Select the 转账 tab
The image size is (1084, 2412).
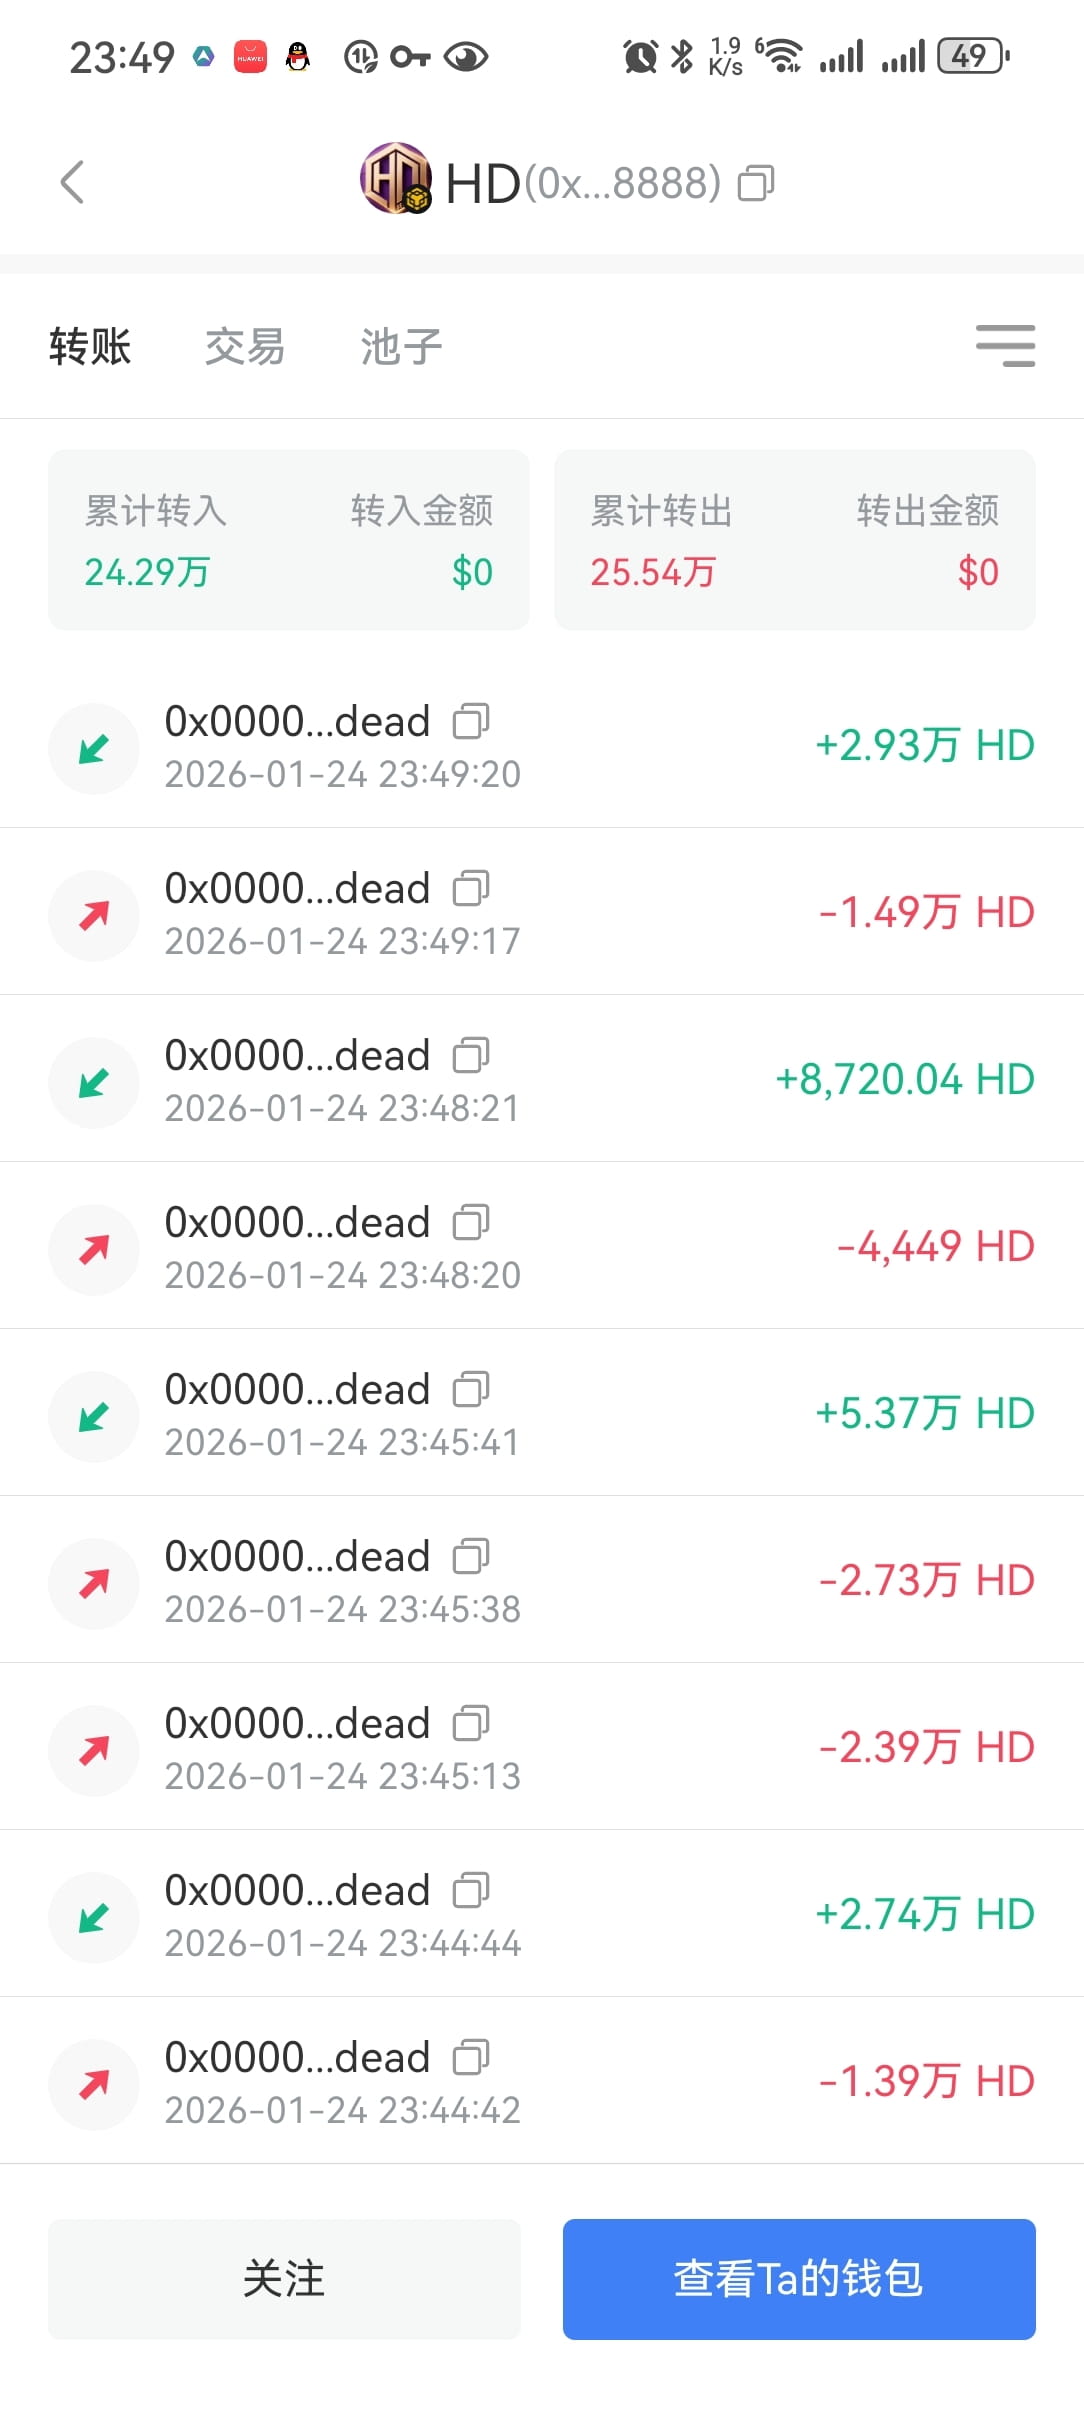(x=90, y=347)
